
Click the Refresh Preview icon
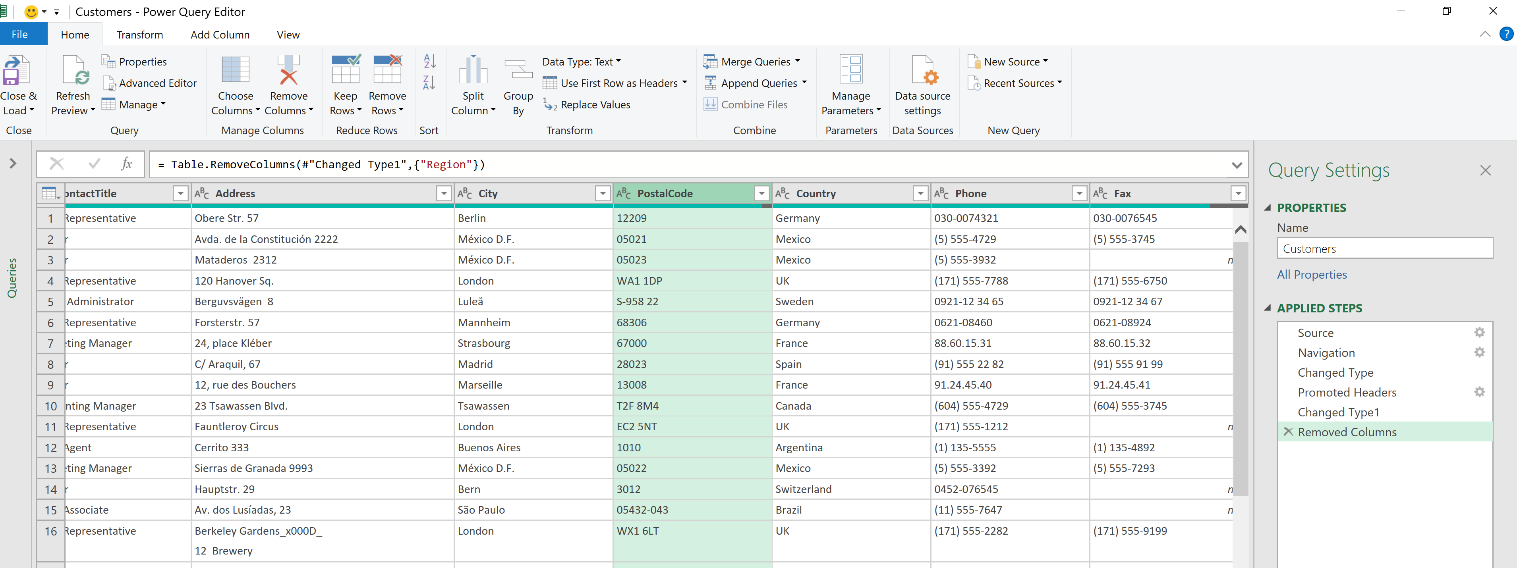click(76, 71)
